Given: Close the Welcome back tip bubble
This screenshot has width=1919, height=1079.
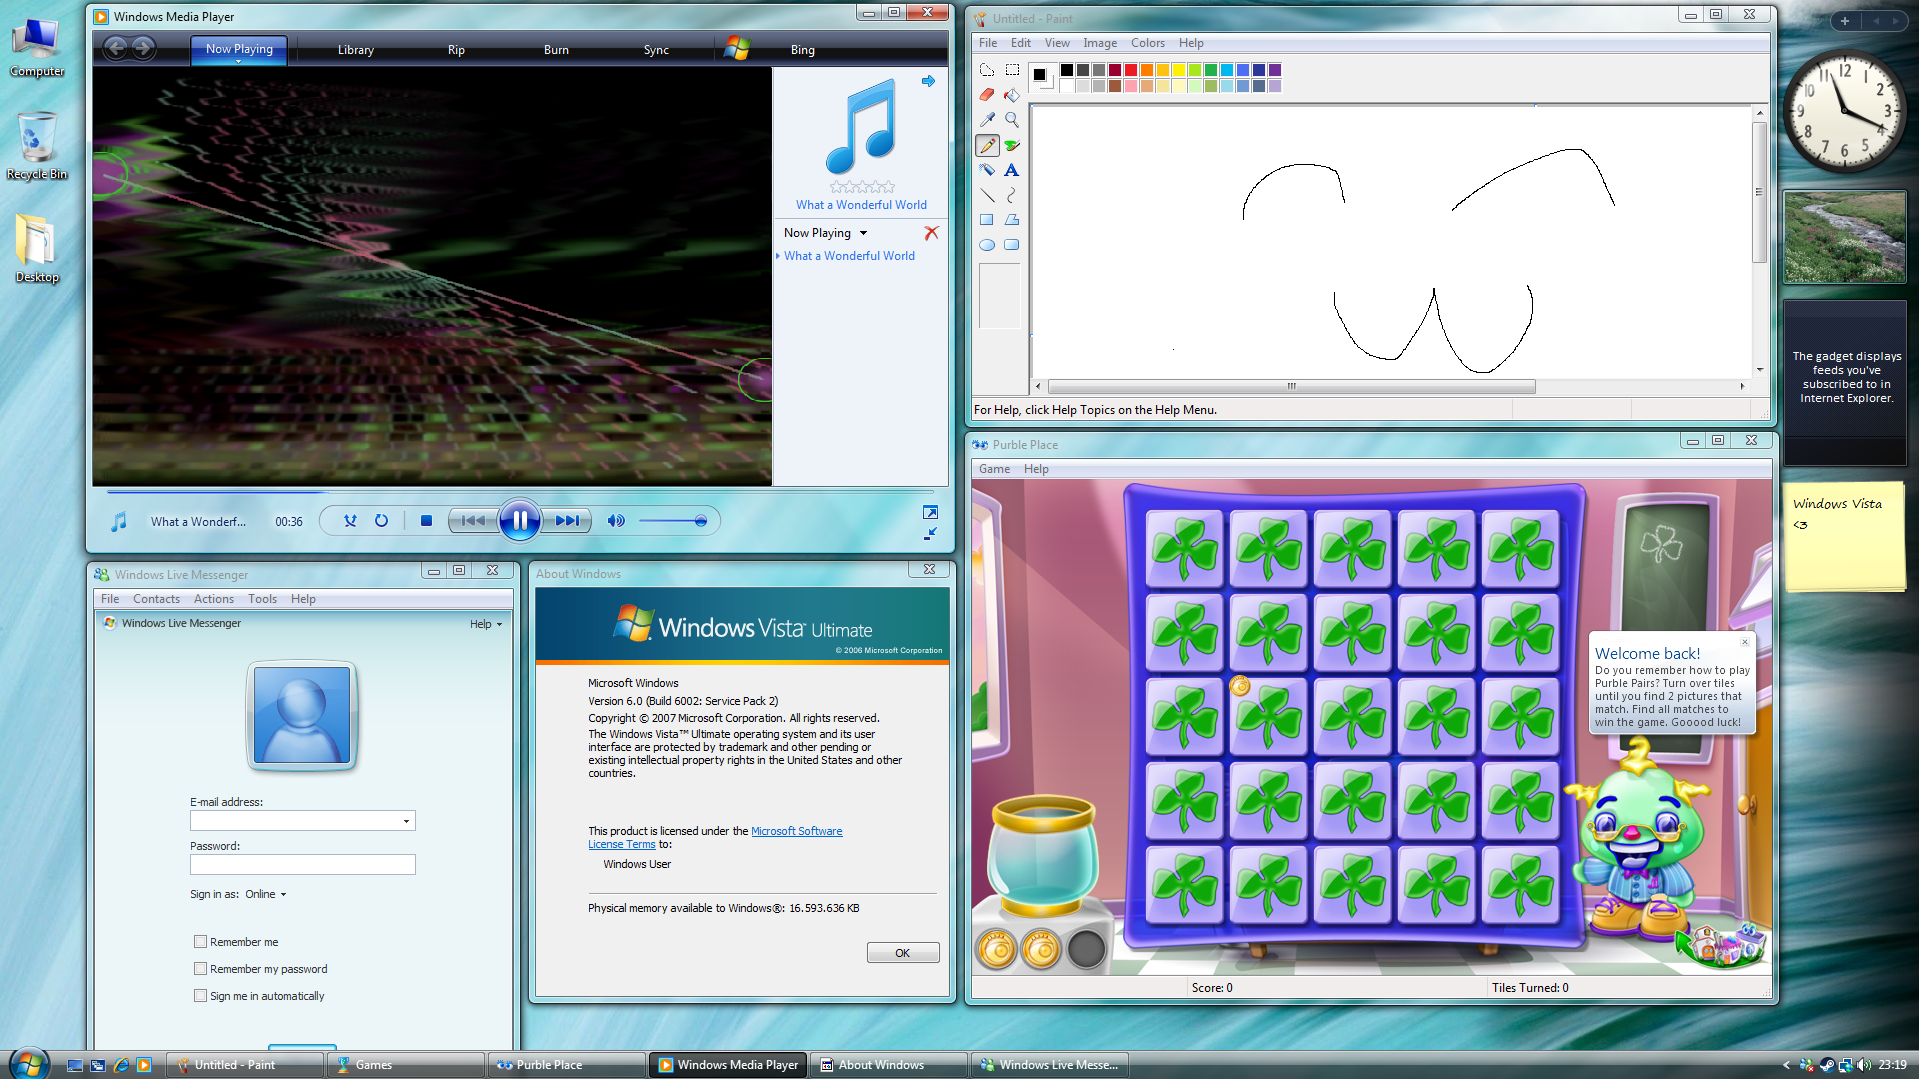Looking at the screenshot, I should click(1745, 642).
